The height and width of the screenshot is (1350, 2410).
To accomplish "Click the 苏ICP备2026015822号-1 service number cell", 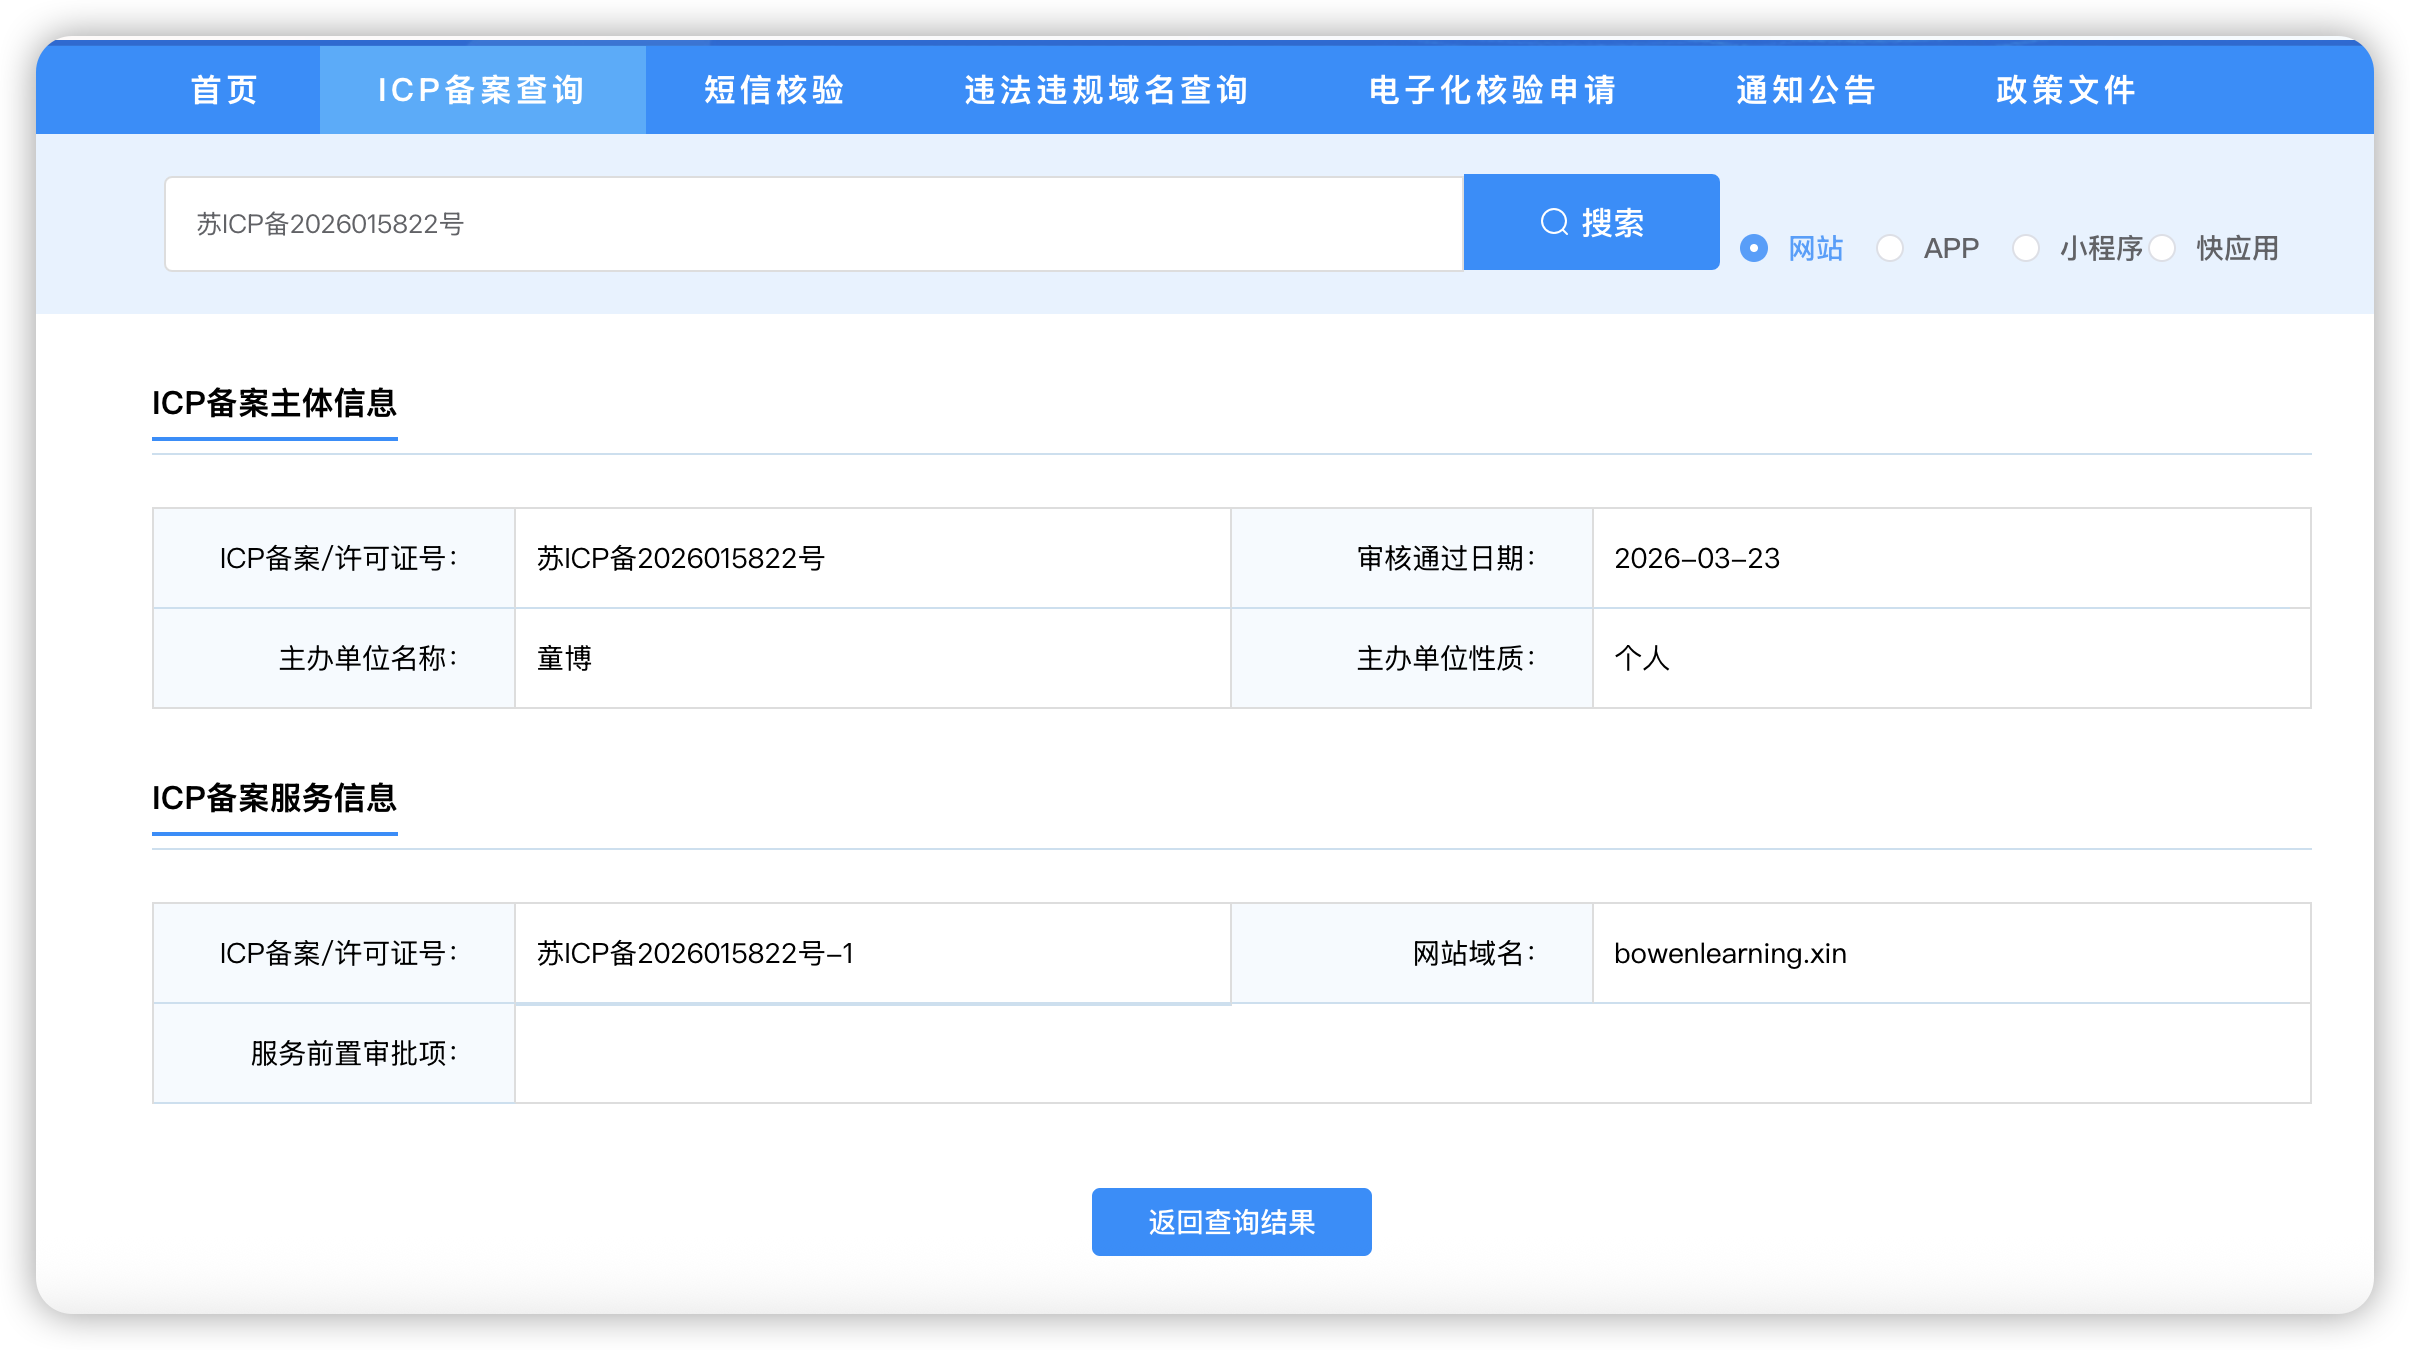I will click(696, 954).
